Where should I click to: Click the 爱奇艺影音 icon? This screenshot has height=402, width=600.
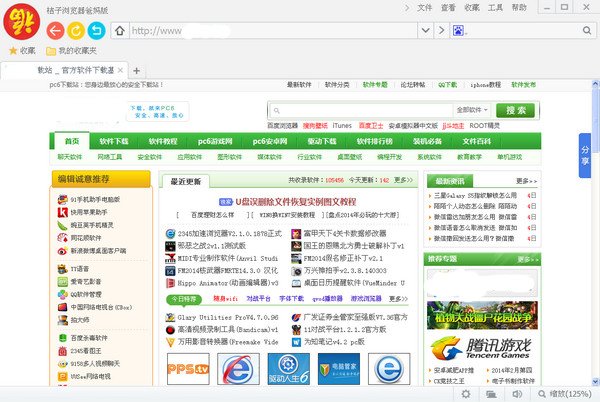pyautogui.click(x=62, y=282)
